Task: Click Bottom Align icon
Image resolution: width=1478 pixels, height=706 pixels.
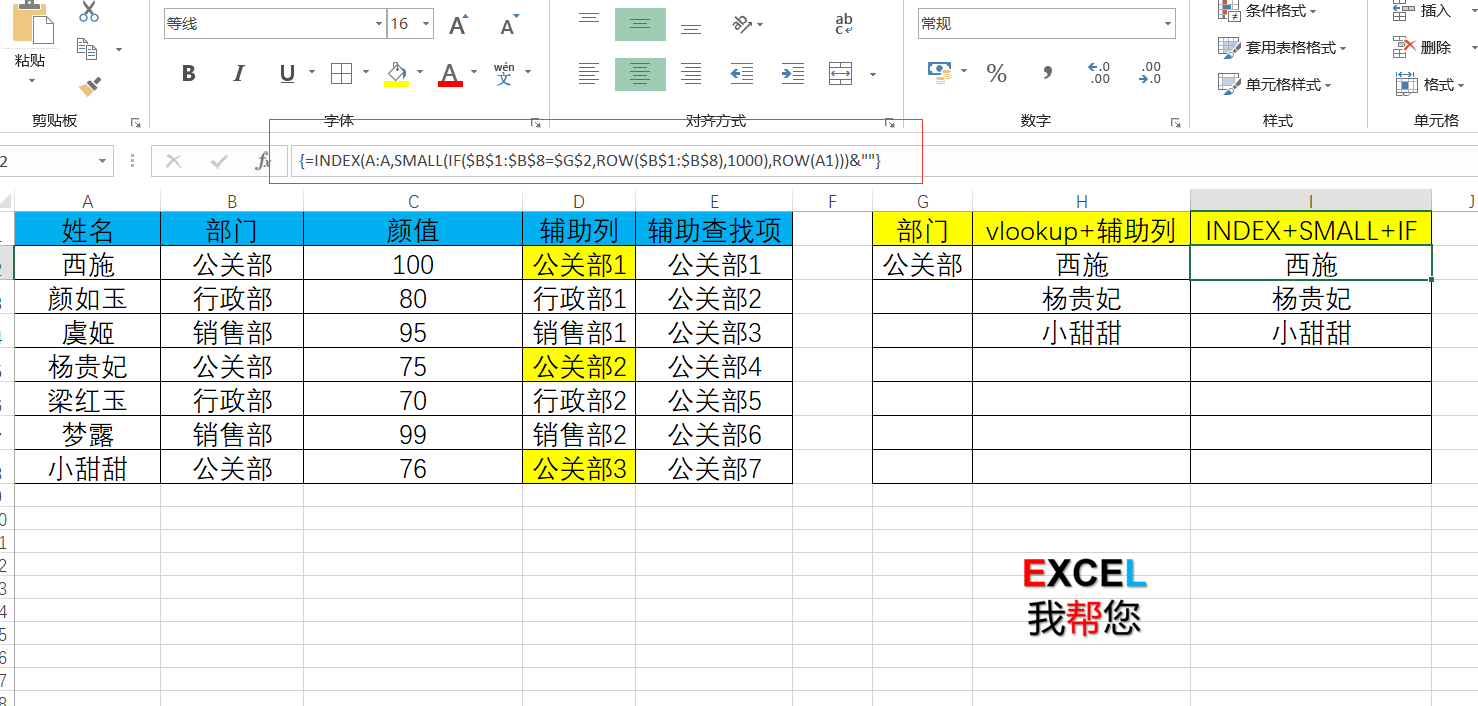Action: pos(690,26)
